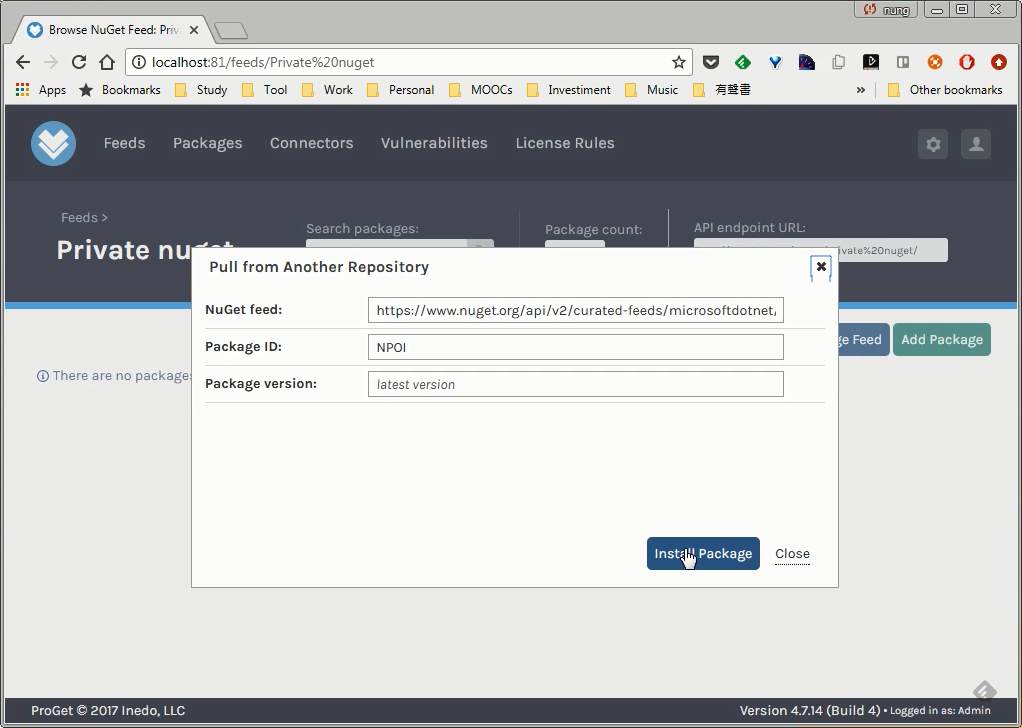Click the red upload arrow extension icon
The width and height of the screenshot is (1022, 728).
(x=999, y=62)
